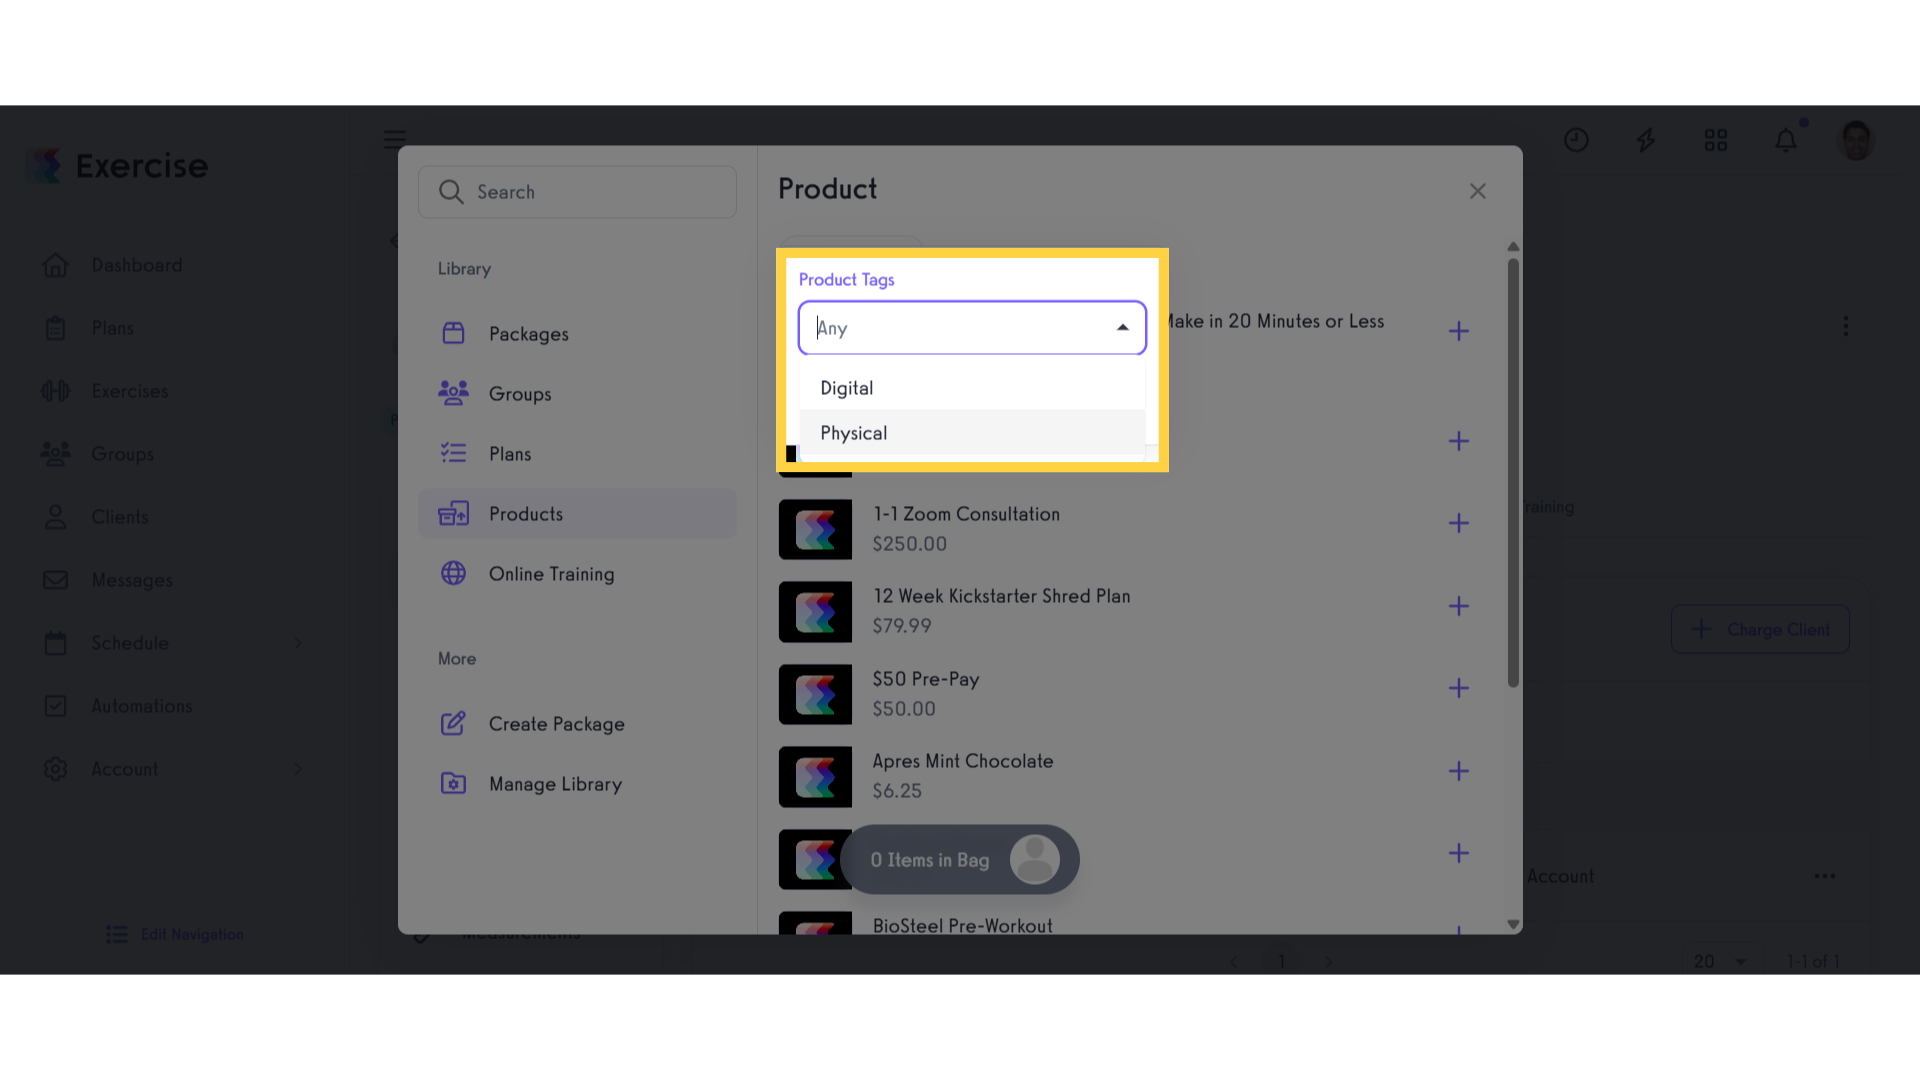Image resolution: width=1920 pixels, height=1080 pixels.
Task: Open Dashboard in the main sidebar
Action: point(137,265)
